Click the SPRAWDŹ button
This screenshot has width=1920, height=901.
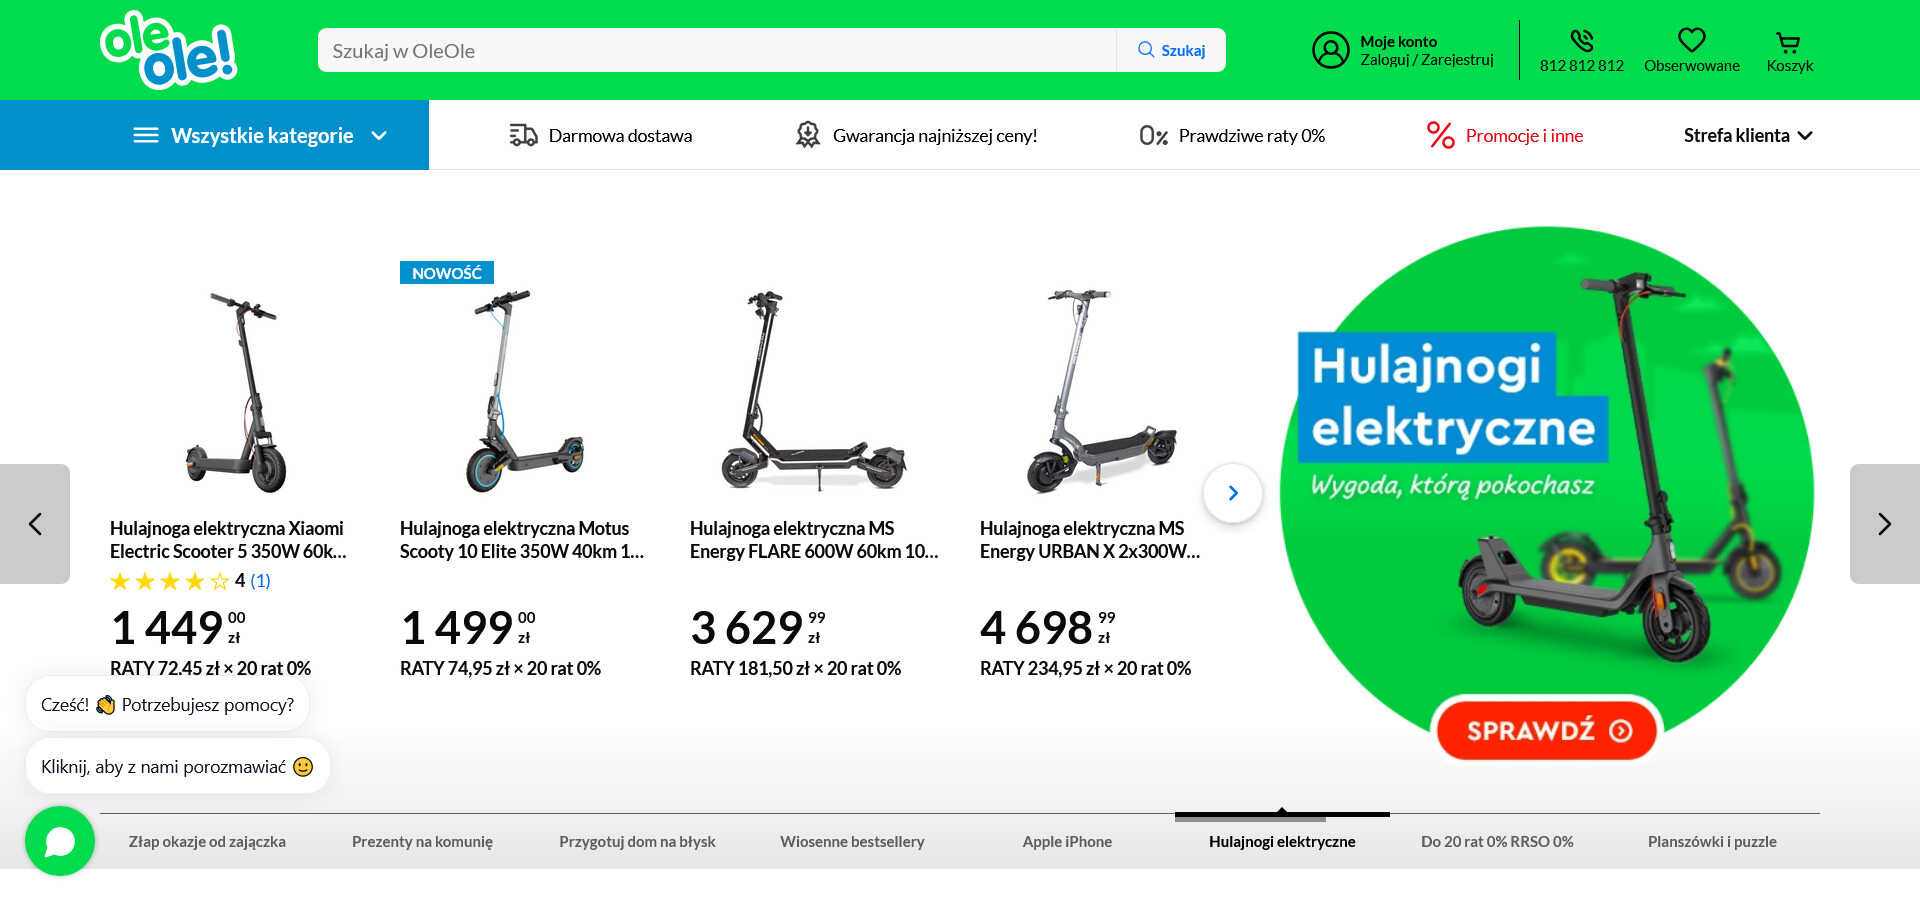[x=1547, y=730]
